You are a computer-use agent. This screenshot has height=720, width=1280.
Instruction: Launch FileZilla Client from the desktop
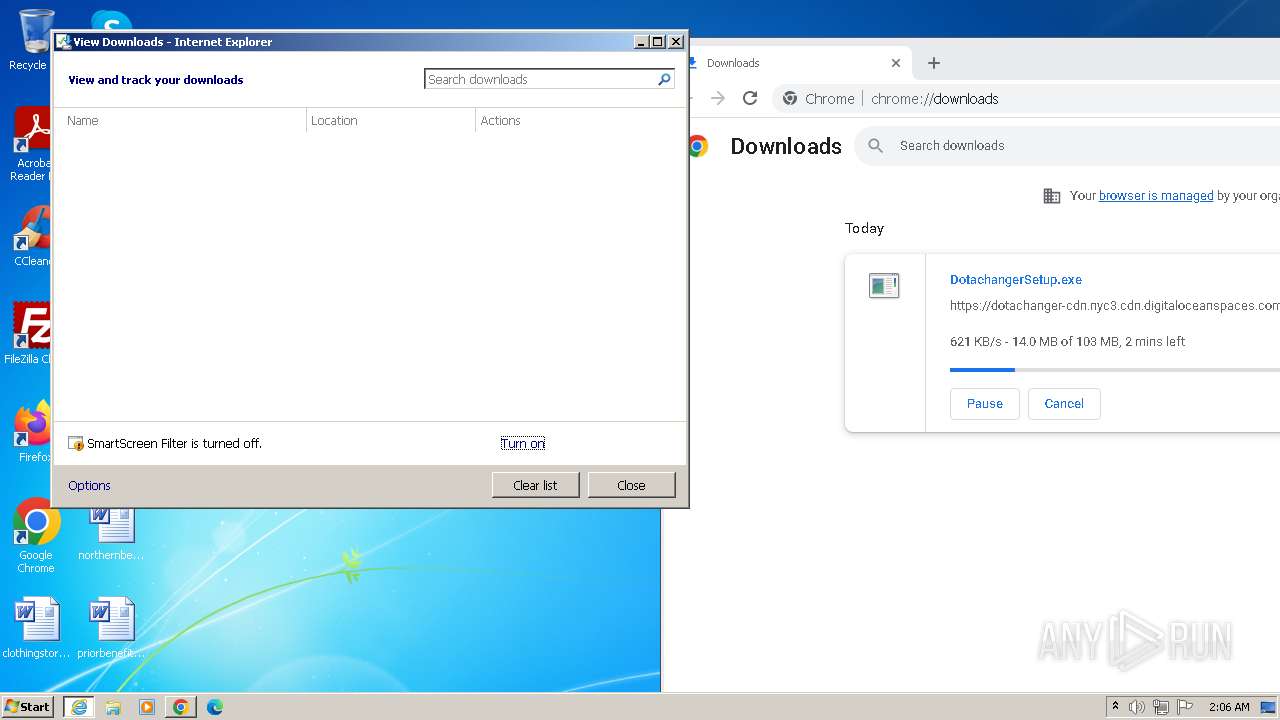click(x=28, y=334)
